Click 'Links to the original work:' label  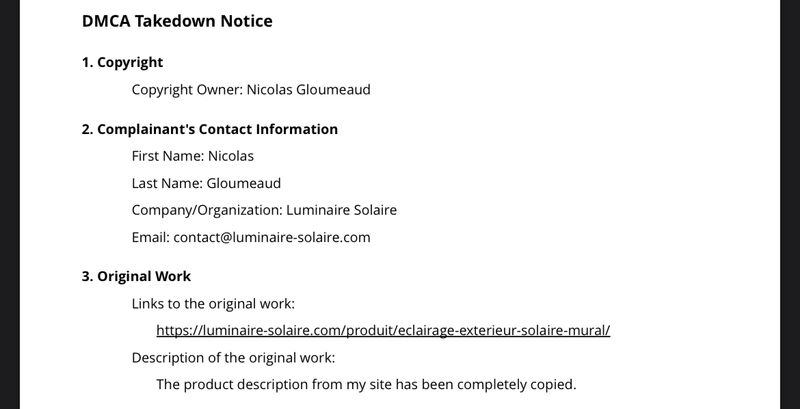tap(213, 304)
